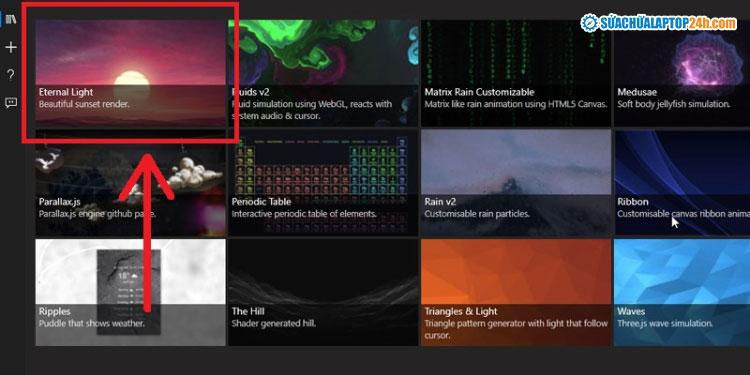Open the Library icon in sidebar
The width and height of the screenshot is (750, 375).
[x=11, y=20]
